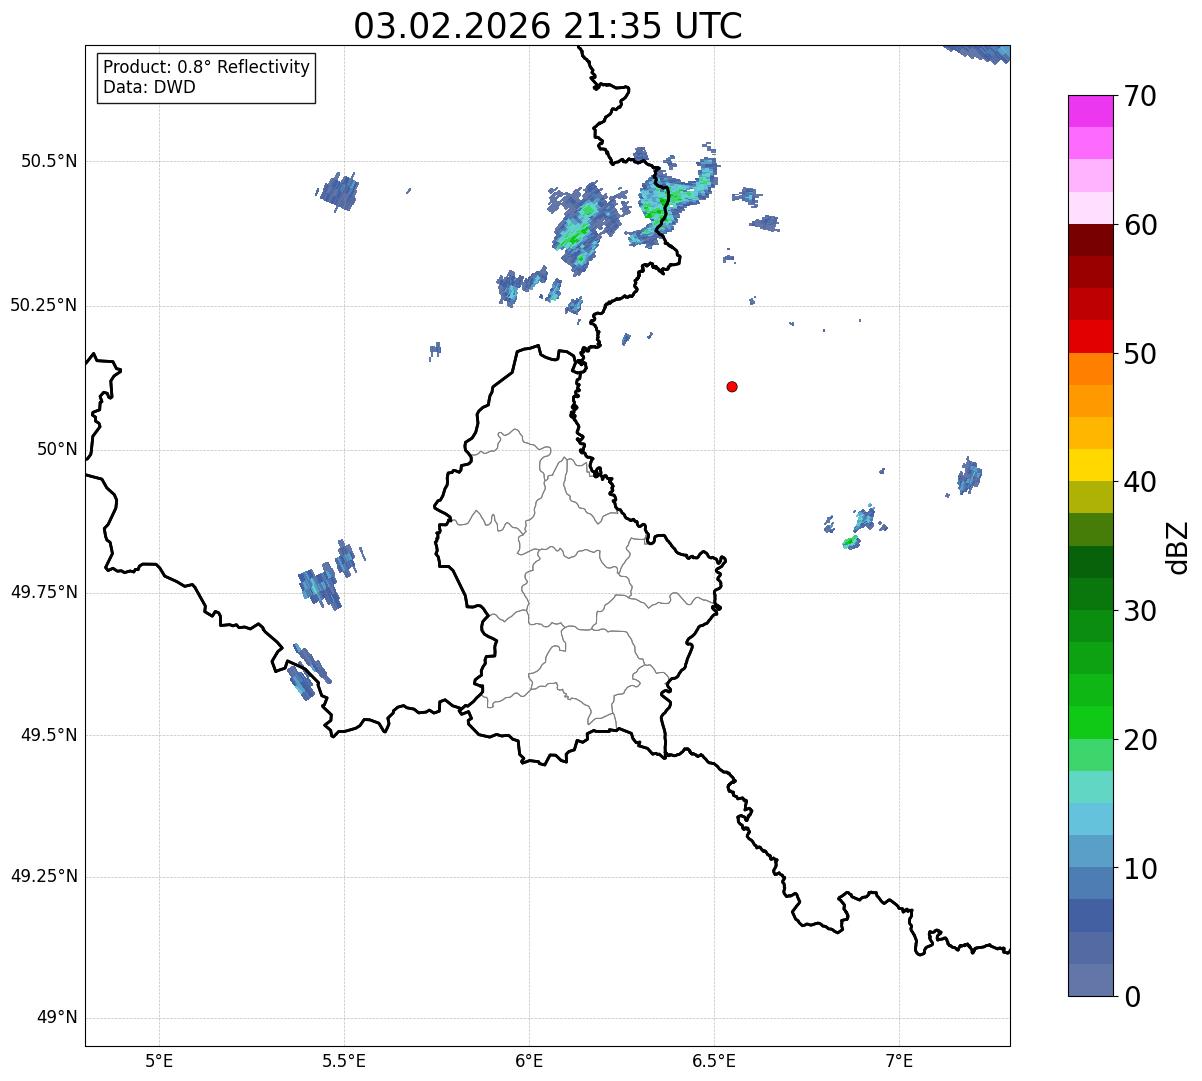Click the latitude label 49.75°N
The height and width of the screenshot is (1081, 1202).
44,592
